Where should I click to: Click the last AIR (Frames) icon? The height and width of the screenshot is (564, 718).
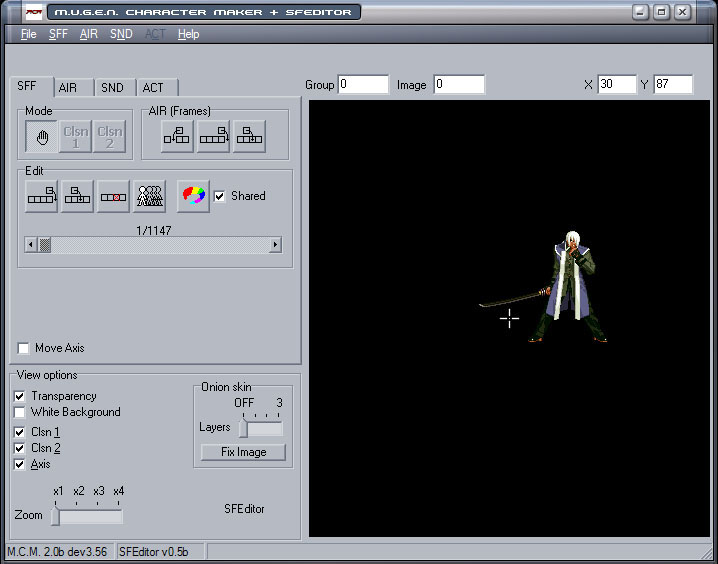(x=249, y=138)
